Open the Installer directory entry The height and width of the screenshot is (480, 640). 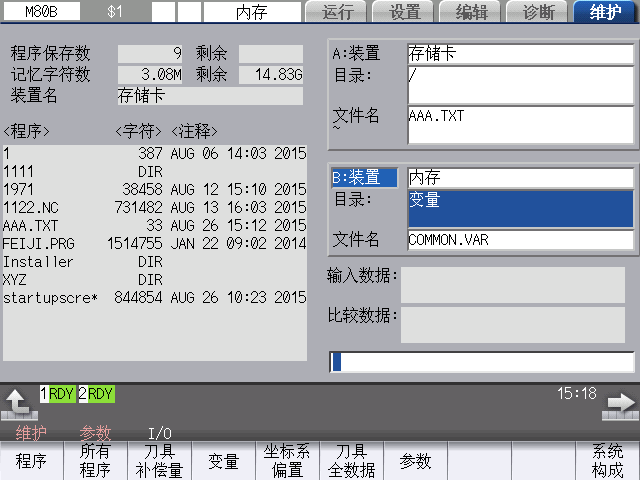tap(38, 262)
